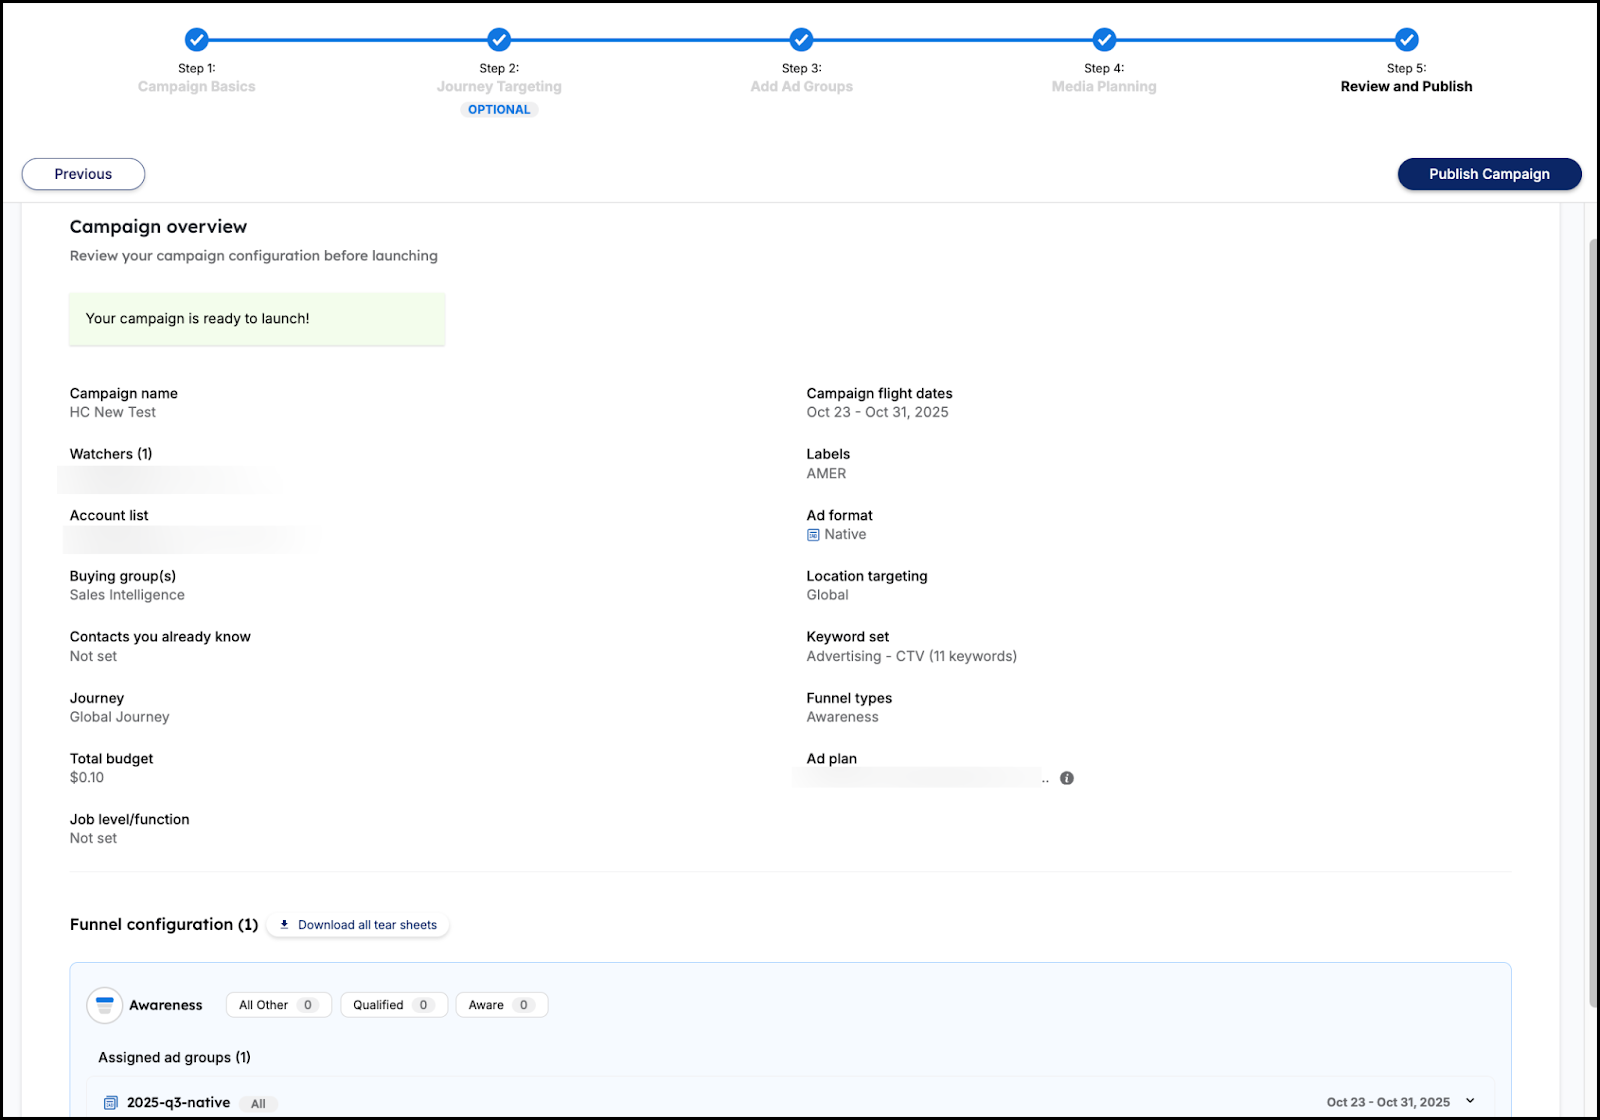
Task: Click funnel types value 'Awareness'
Action: (843, 717)
